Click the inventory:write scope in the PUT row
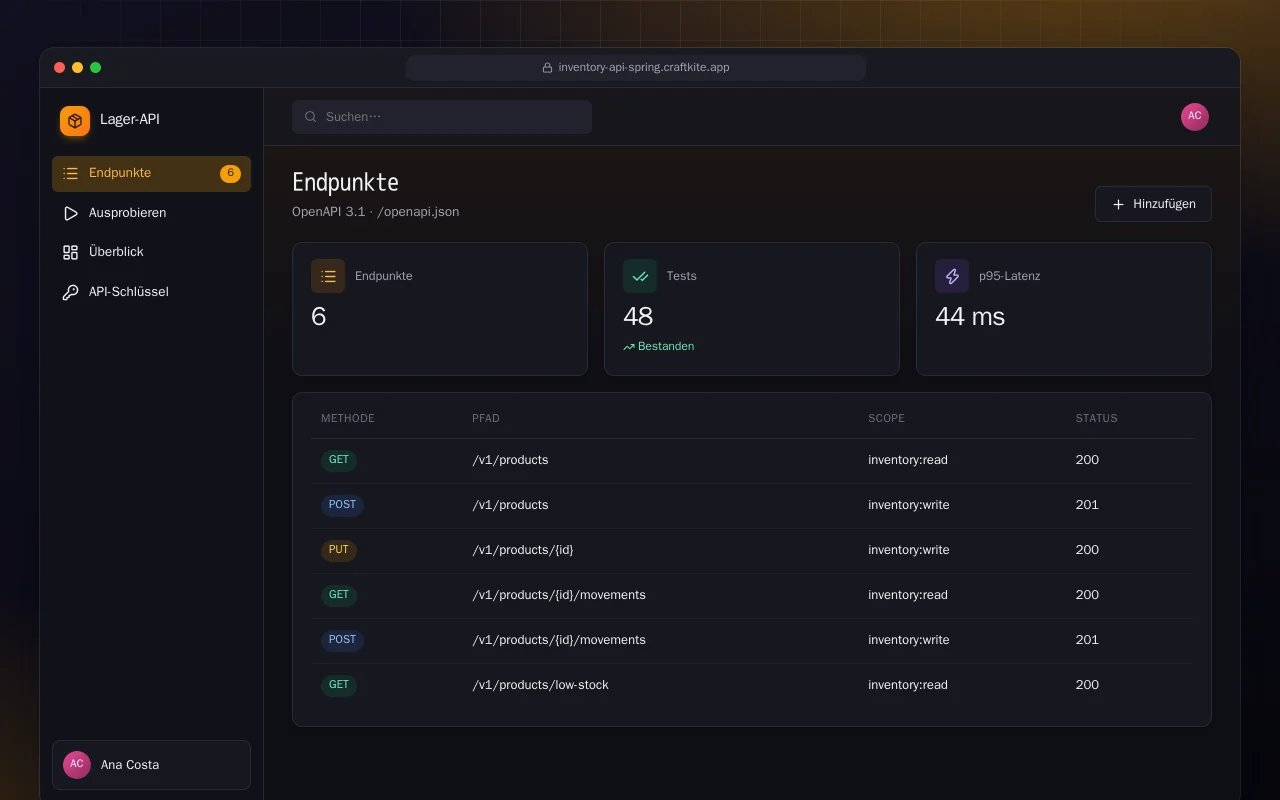1280x800 pixels. coord(909,551)
